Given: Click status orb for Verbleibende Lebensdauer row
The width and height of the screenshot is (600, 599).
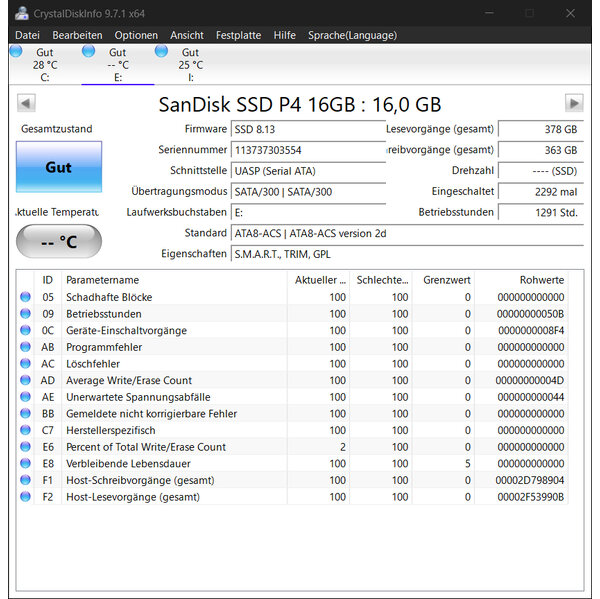Looking at the screenshot, I should 26,464.
